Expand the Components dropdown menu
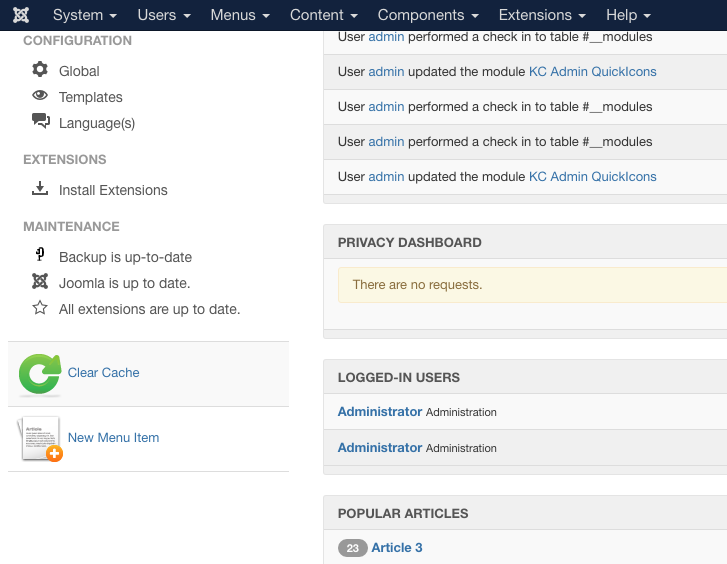 coord(428,15)
